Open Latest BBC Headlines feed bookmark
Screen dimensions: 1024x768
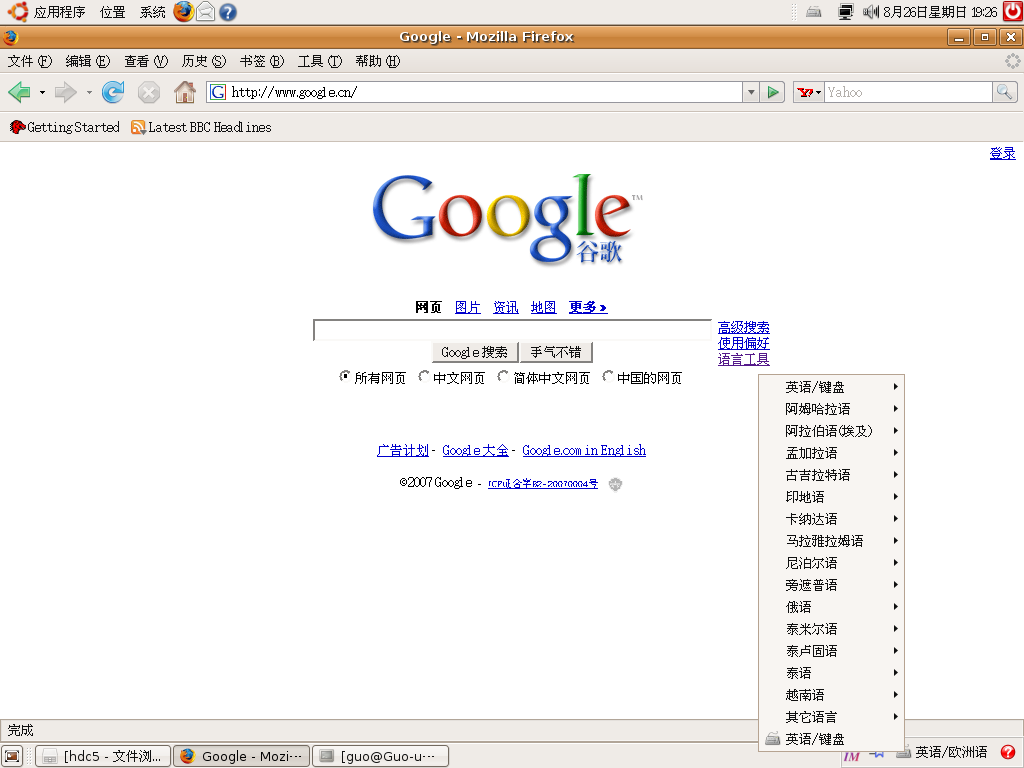tap(201, 127)
